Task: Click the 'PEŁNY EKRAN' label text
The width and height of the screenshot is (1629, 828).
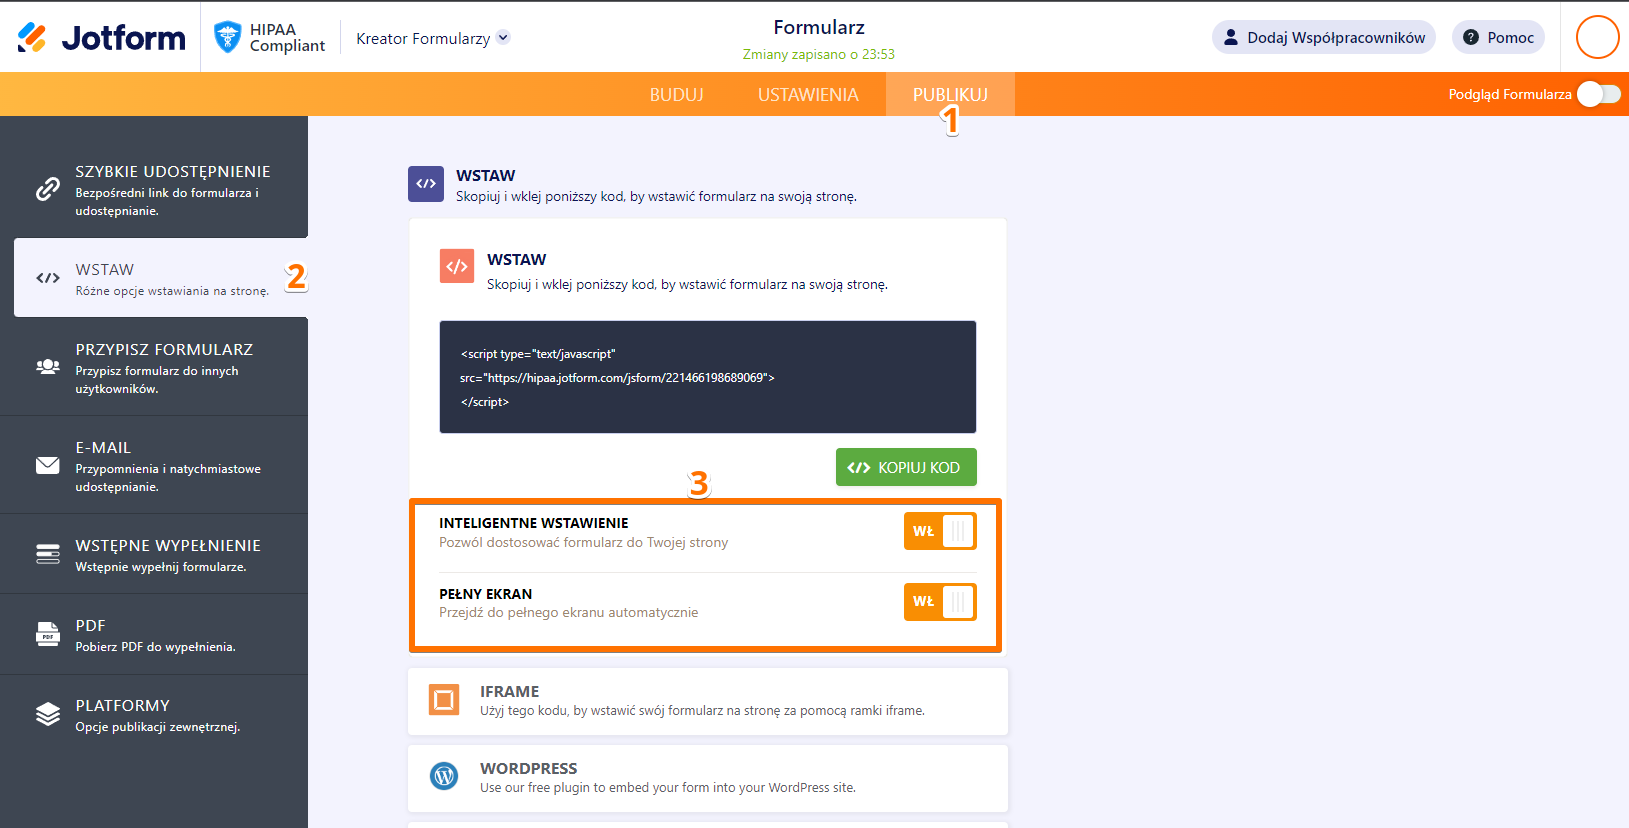Action: click(486, 594)
